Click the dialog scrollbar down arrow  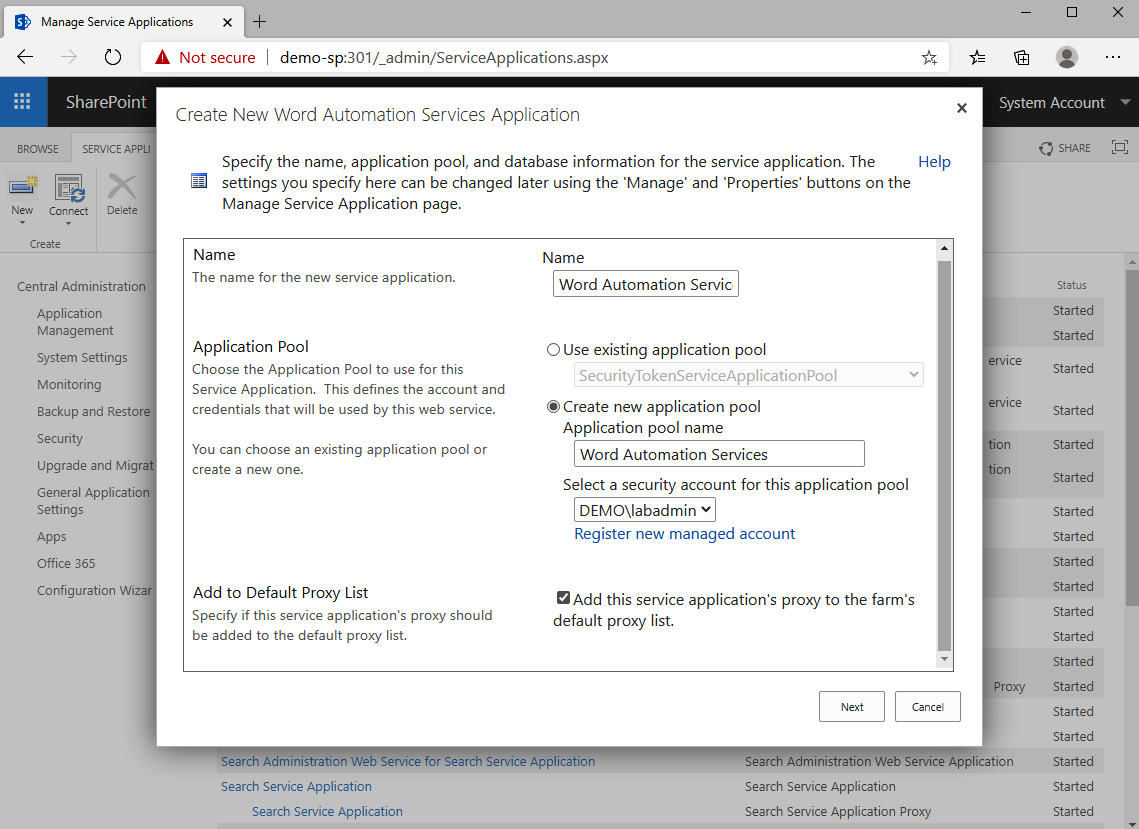(x=944, y=659)
